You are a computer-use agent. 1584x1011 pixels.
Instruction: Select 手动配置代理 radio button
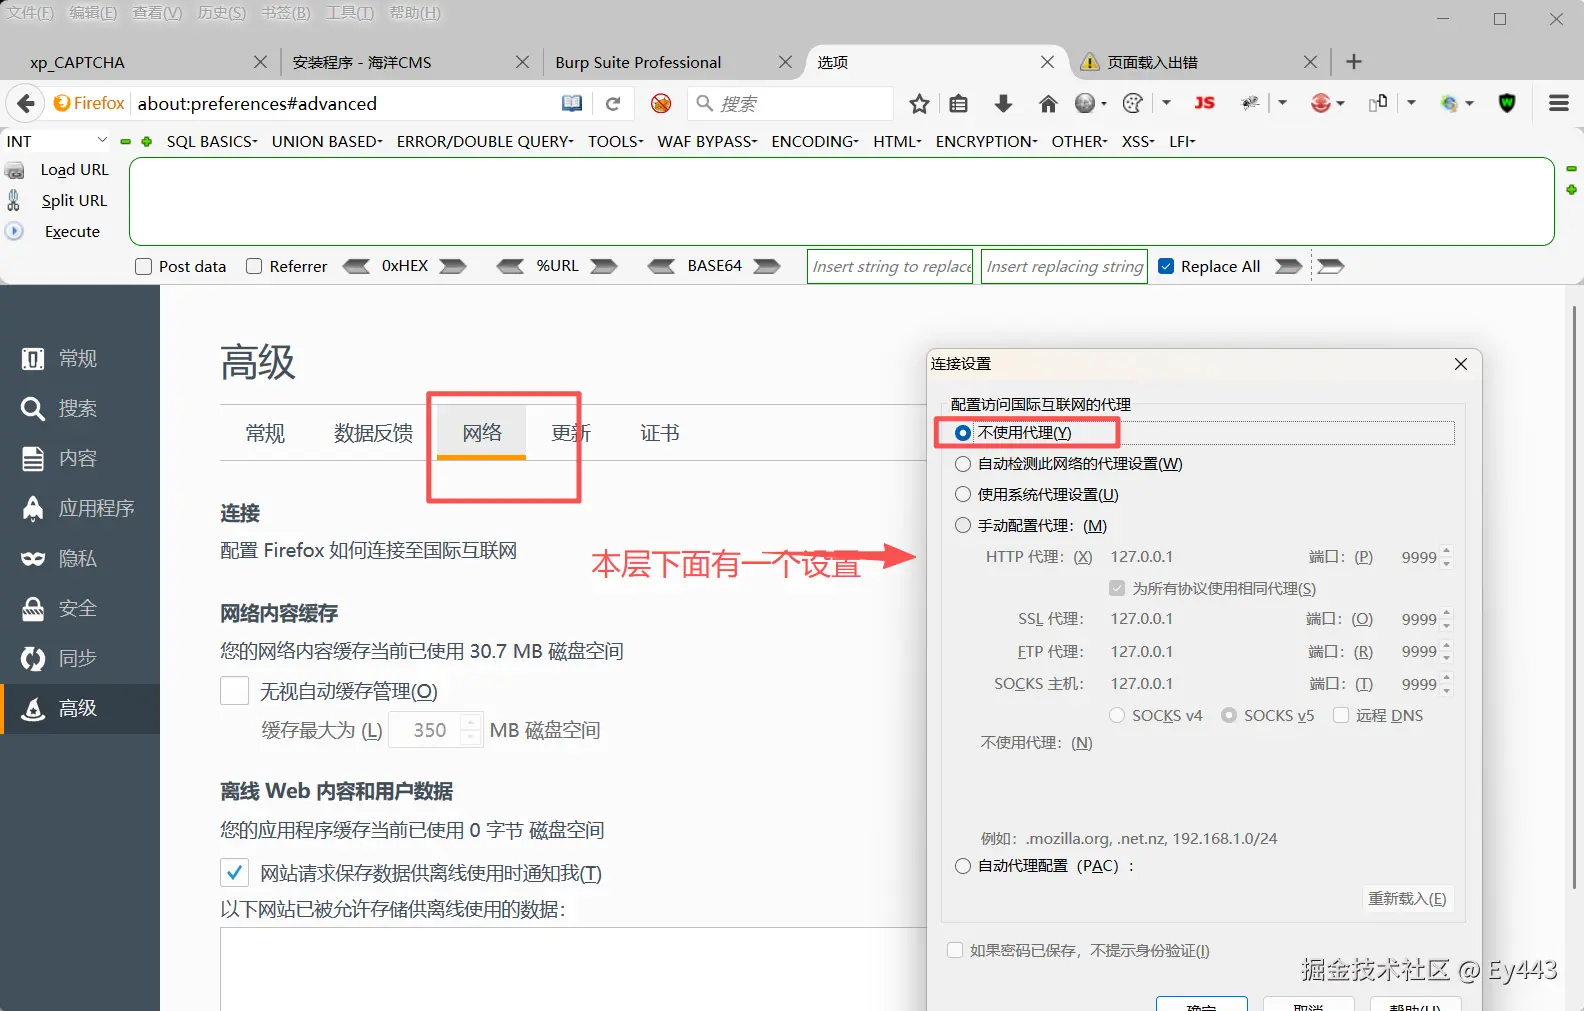pos(963,526)
